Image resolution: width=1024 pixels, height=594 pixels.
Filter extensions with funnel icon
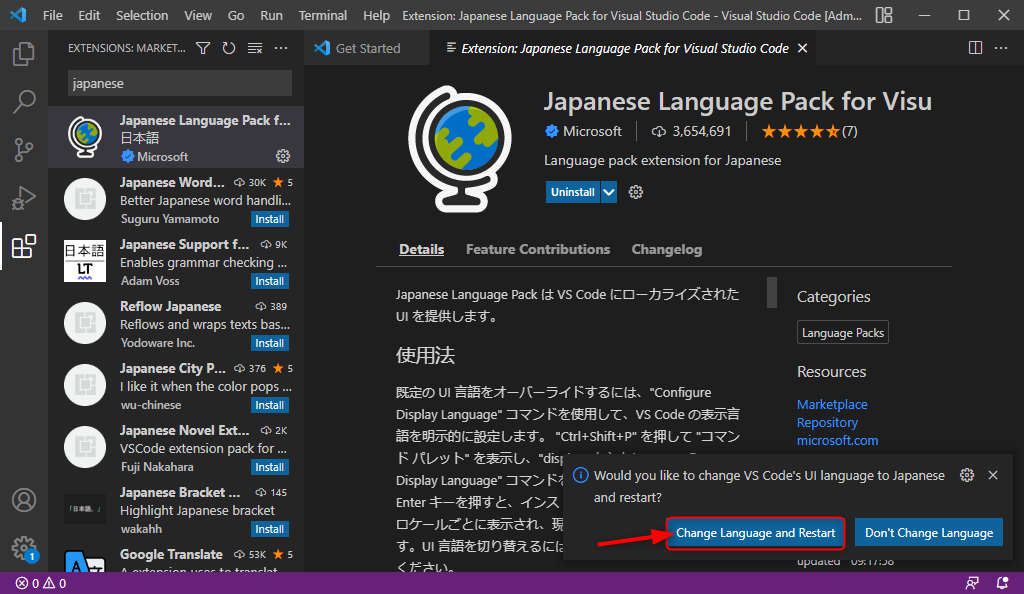tap(203, 48)
